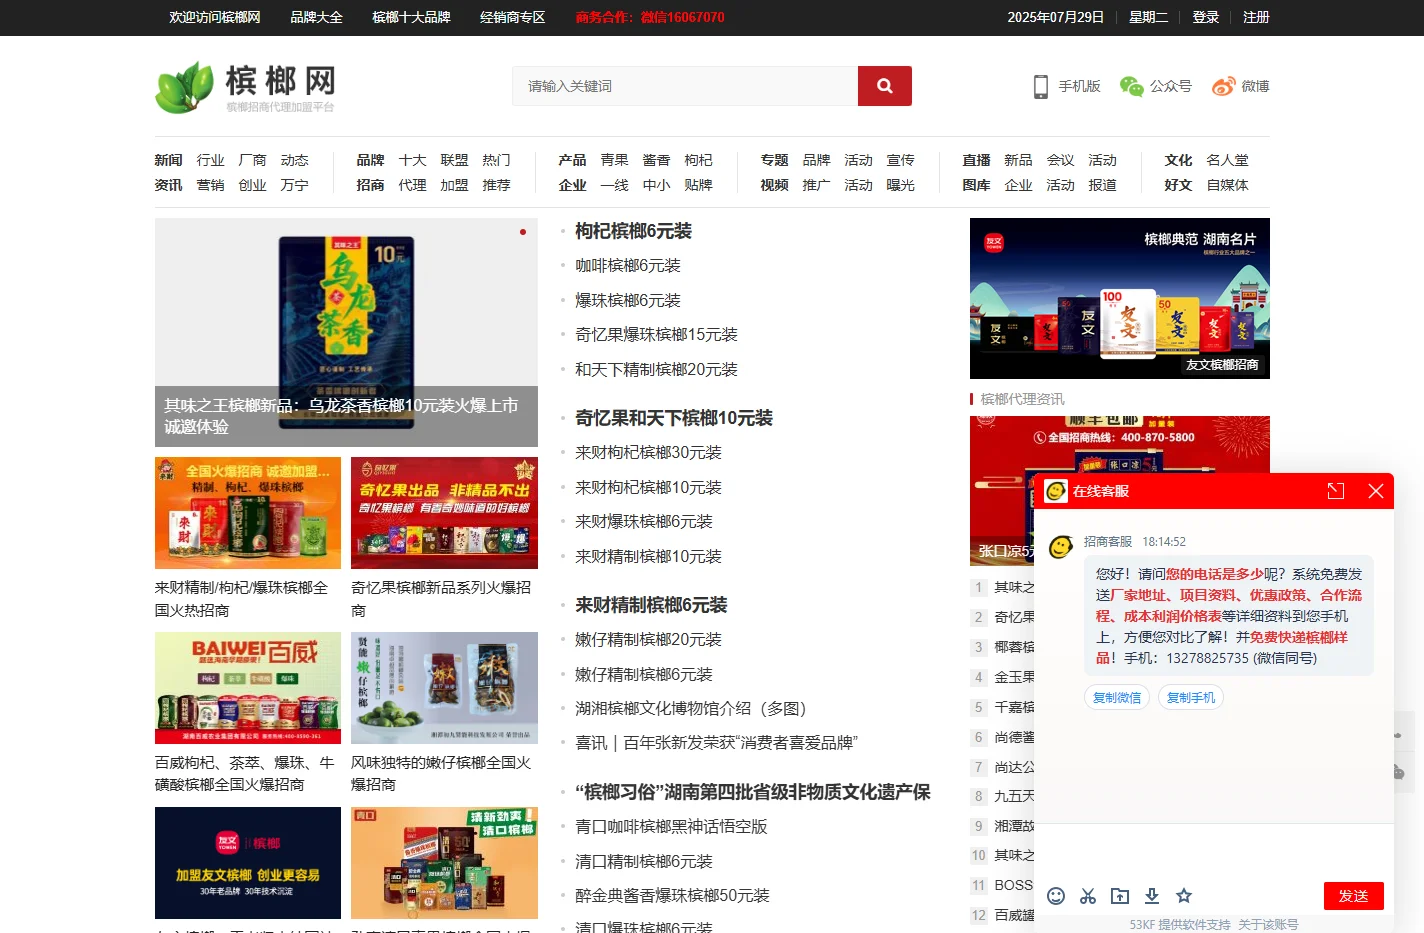Open the WeChat 公众号 icon
The width and height of the screenshot is (1424, 933).
(1131, 86)
